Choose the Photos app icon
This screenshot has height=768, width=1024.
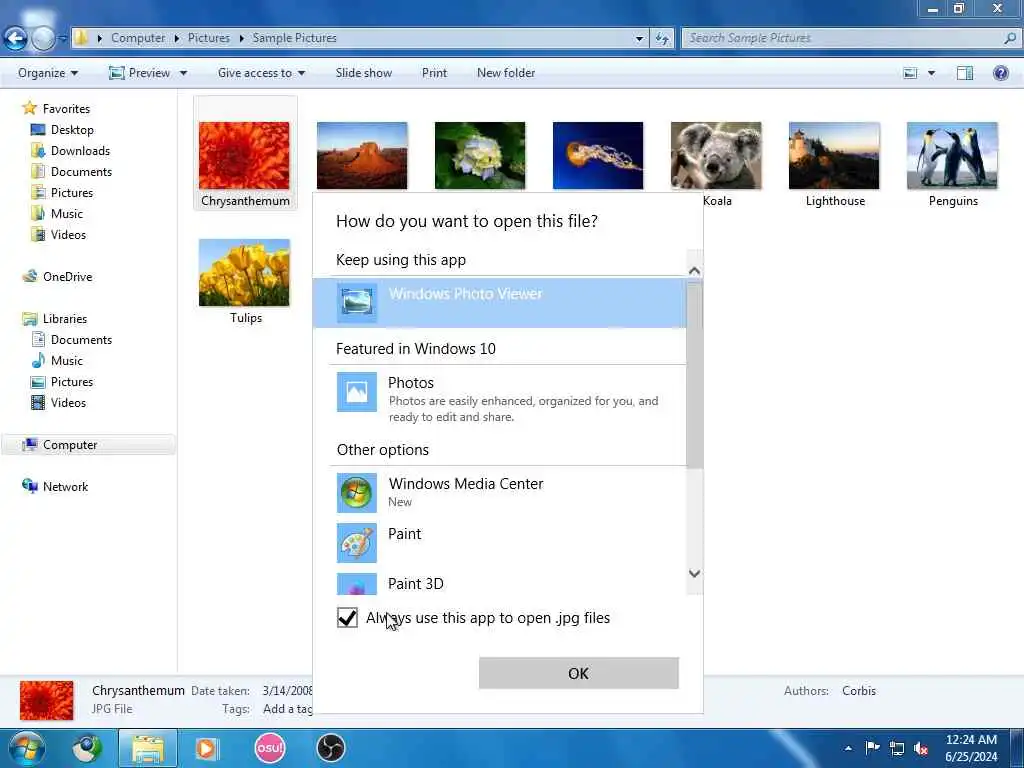[357, 392]
